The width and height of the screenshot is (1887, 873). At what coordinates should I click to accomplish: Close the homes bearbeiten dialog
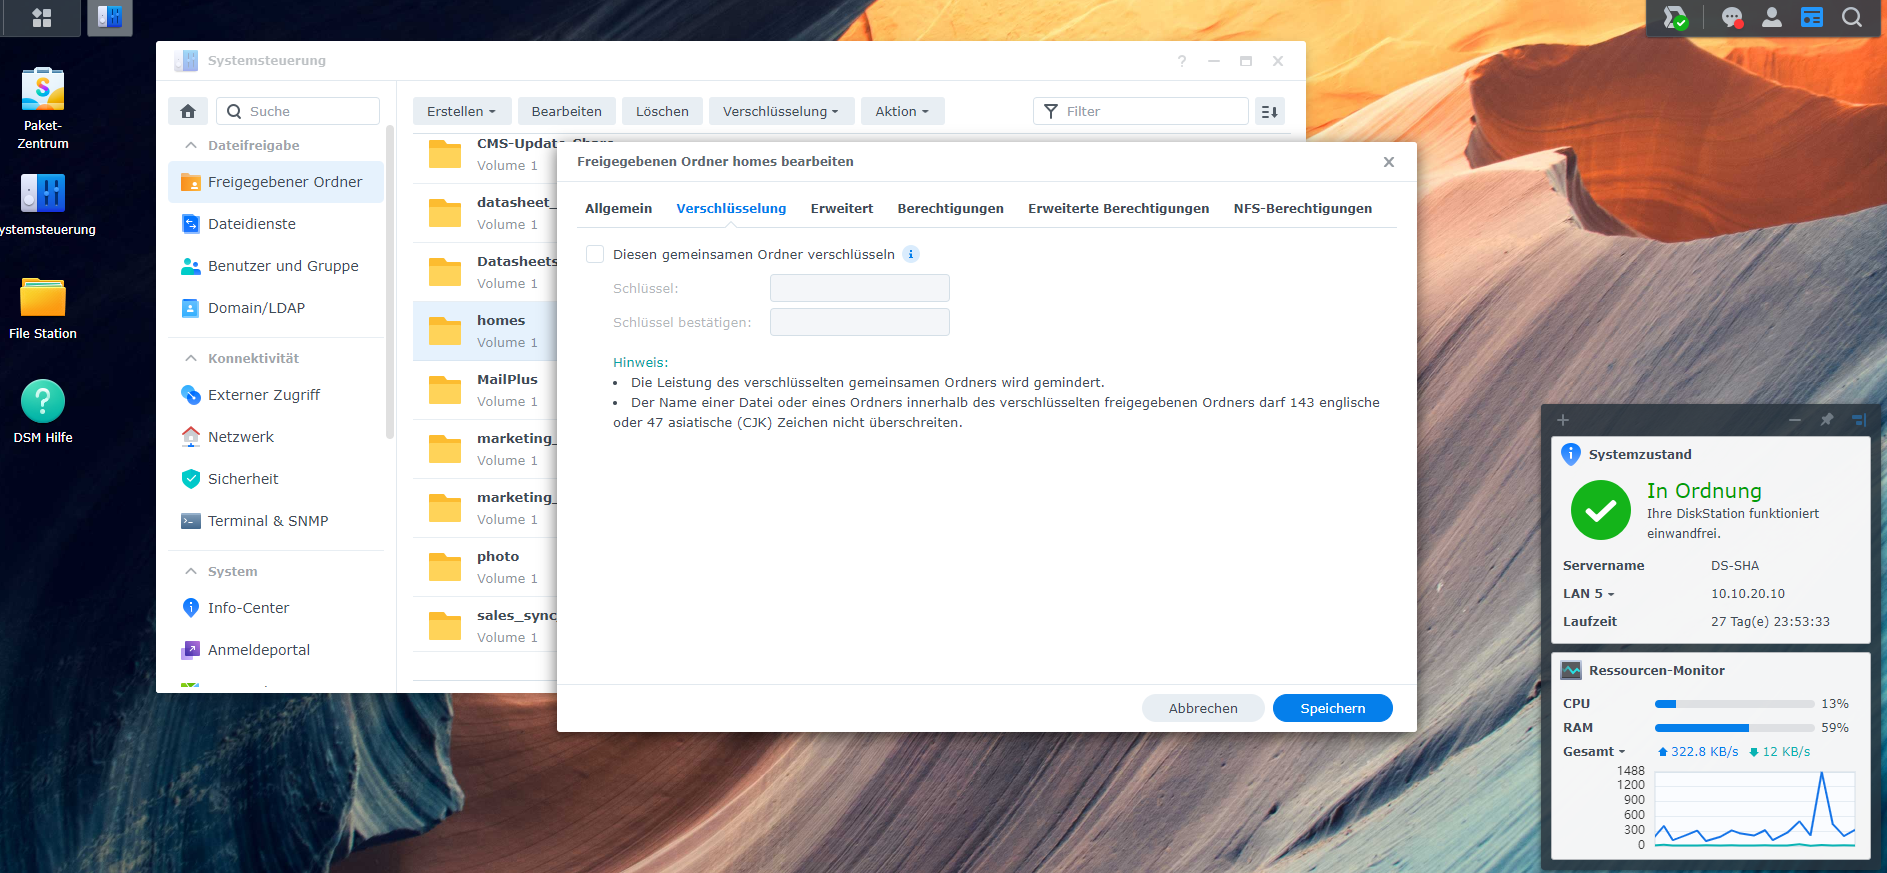click(x=1389, y=162)
